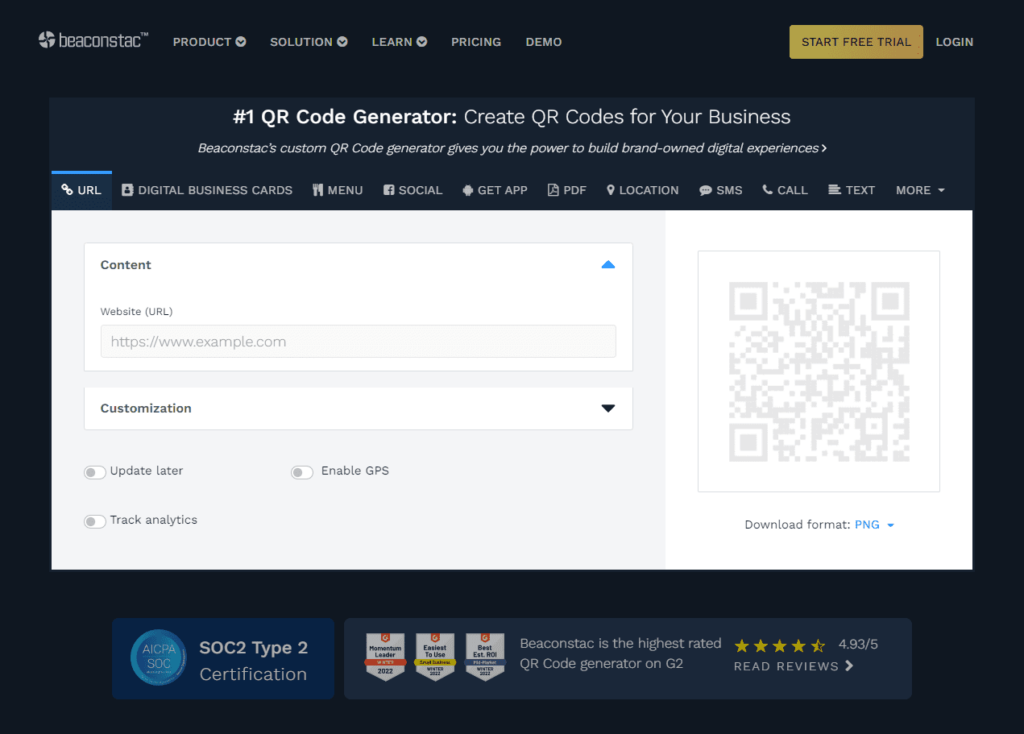Choose the Location pin icon
The width and height of the screenshot is (1024, 734).
coord(610,190)
